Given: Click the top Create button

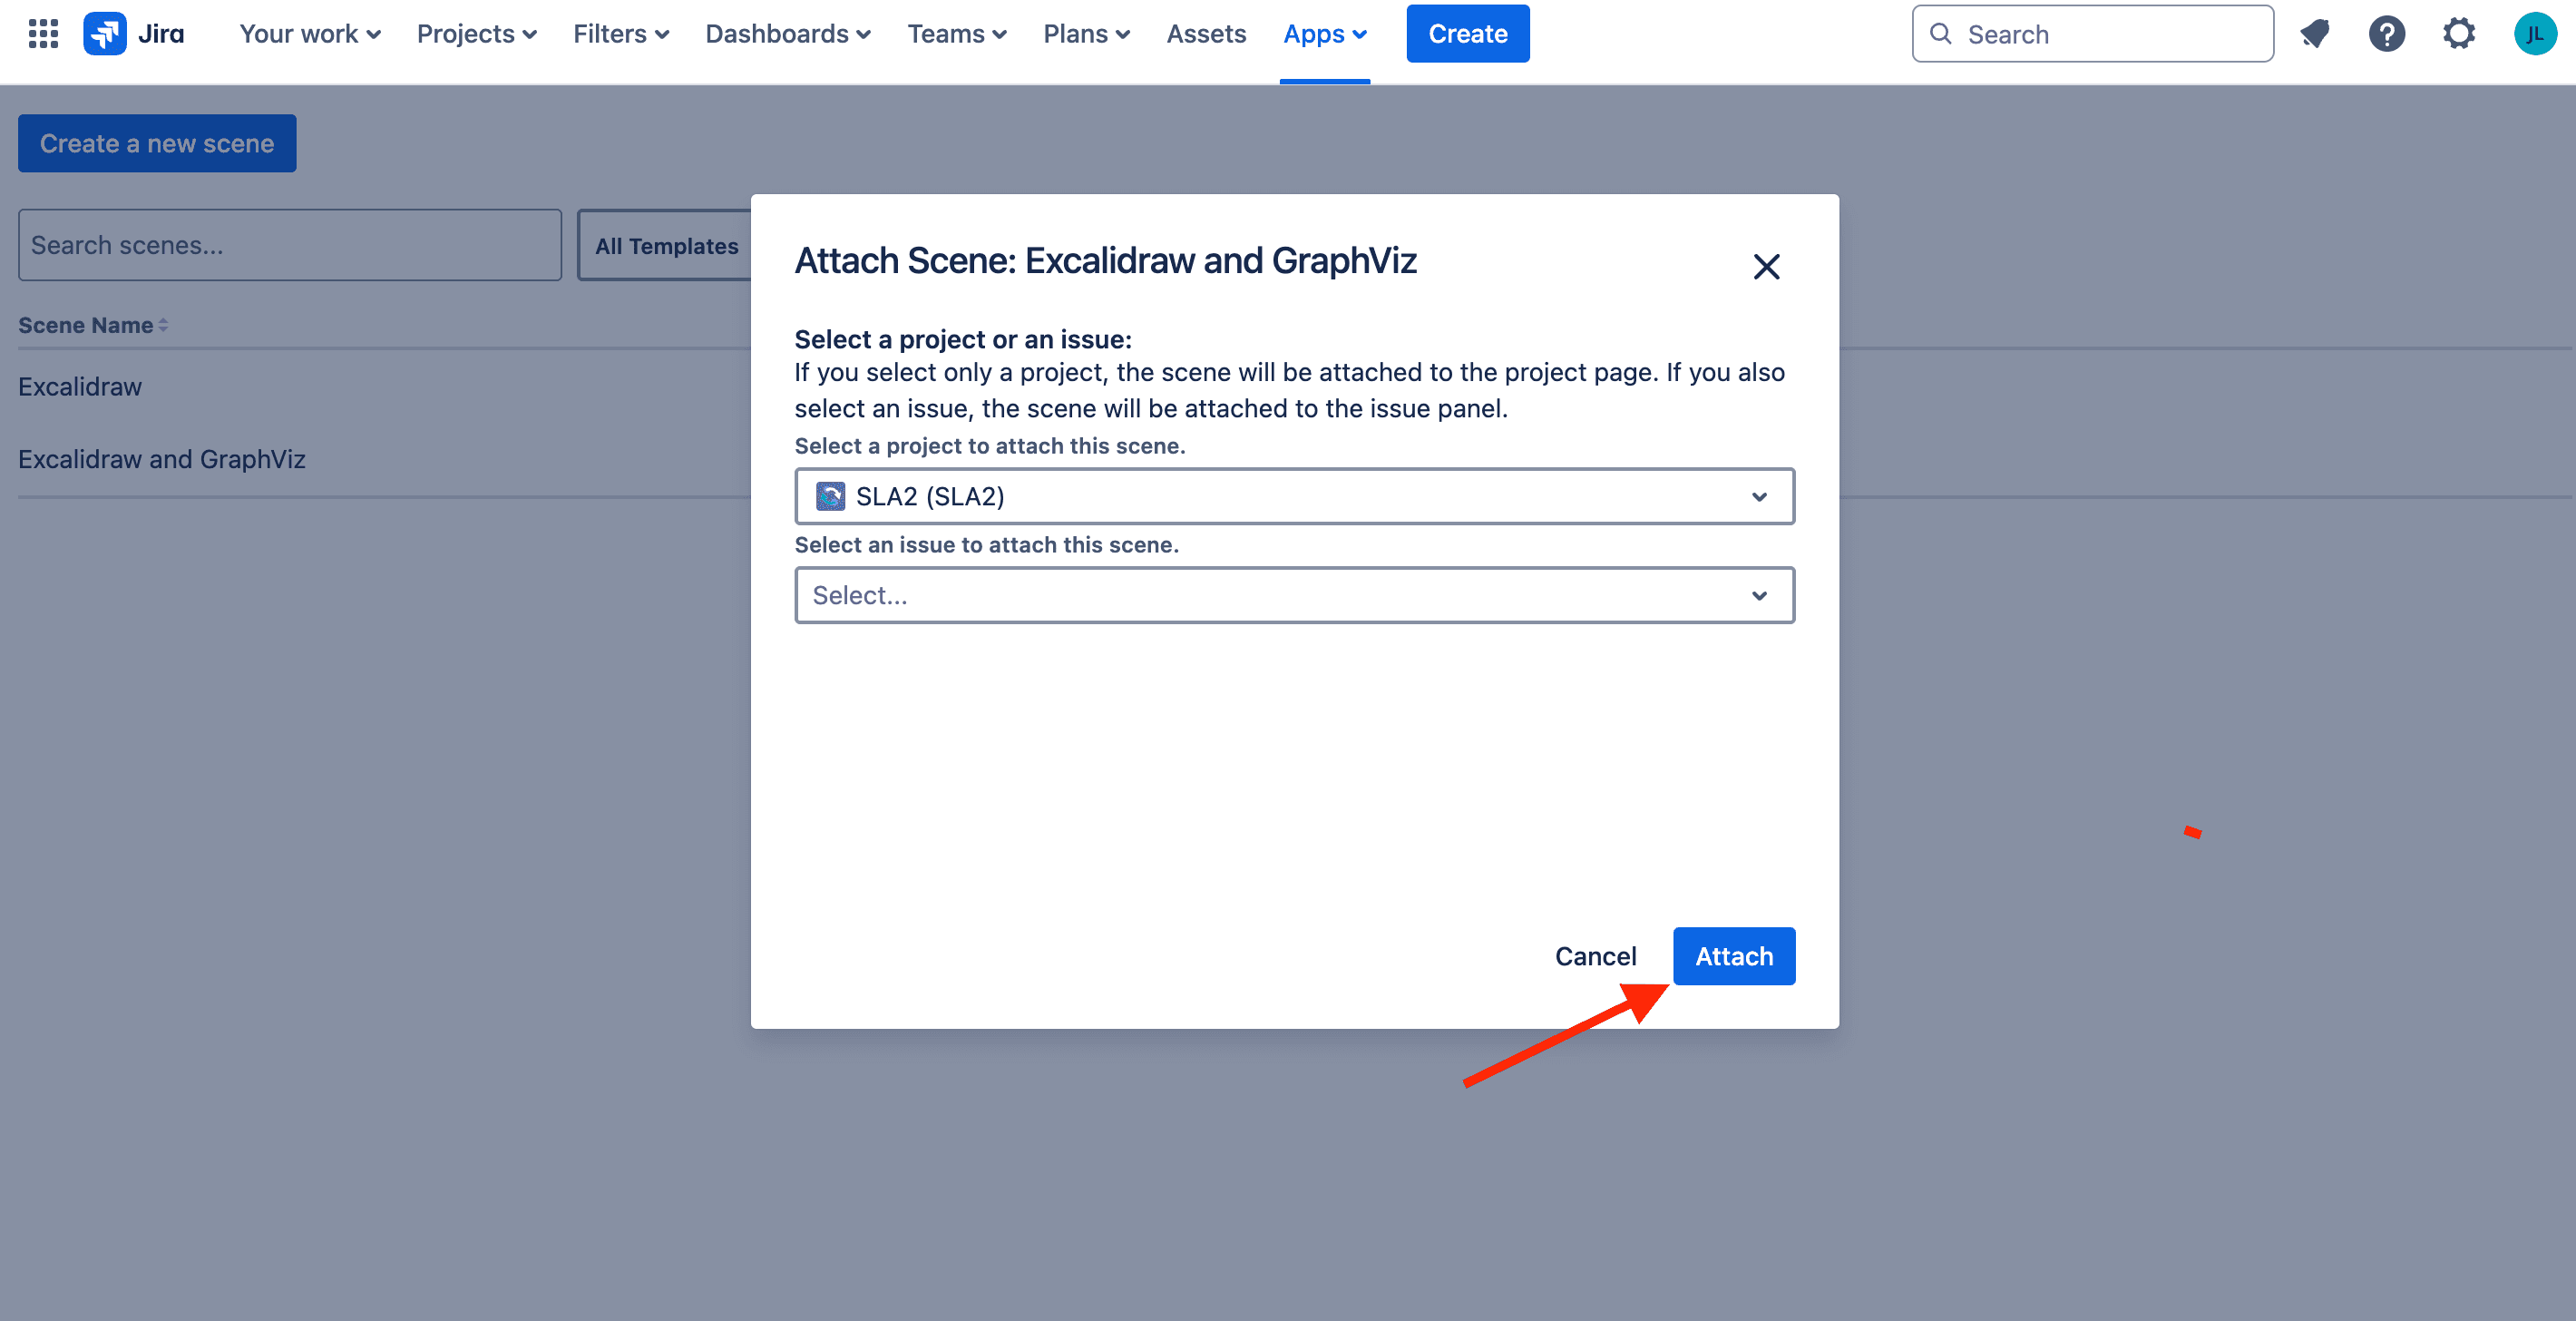Looking at the screenshot, I should click(1468, 34).
